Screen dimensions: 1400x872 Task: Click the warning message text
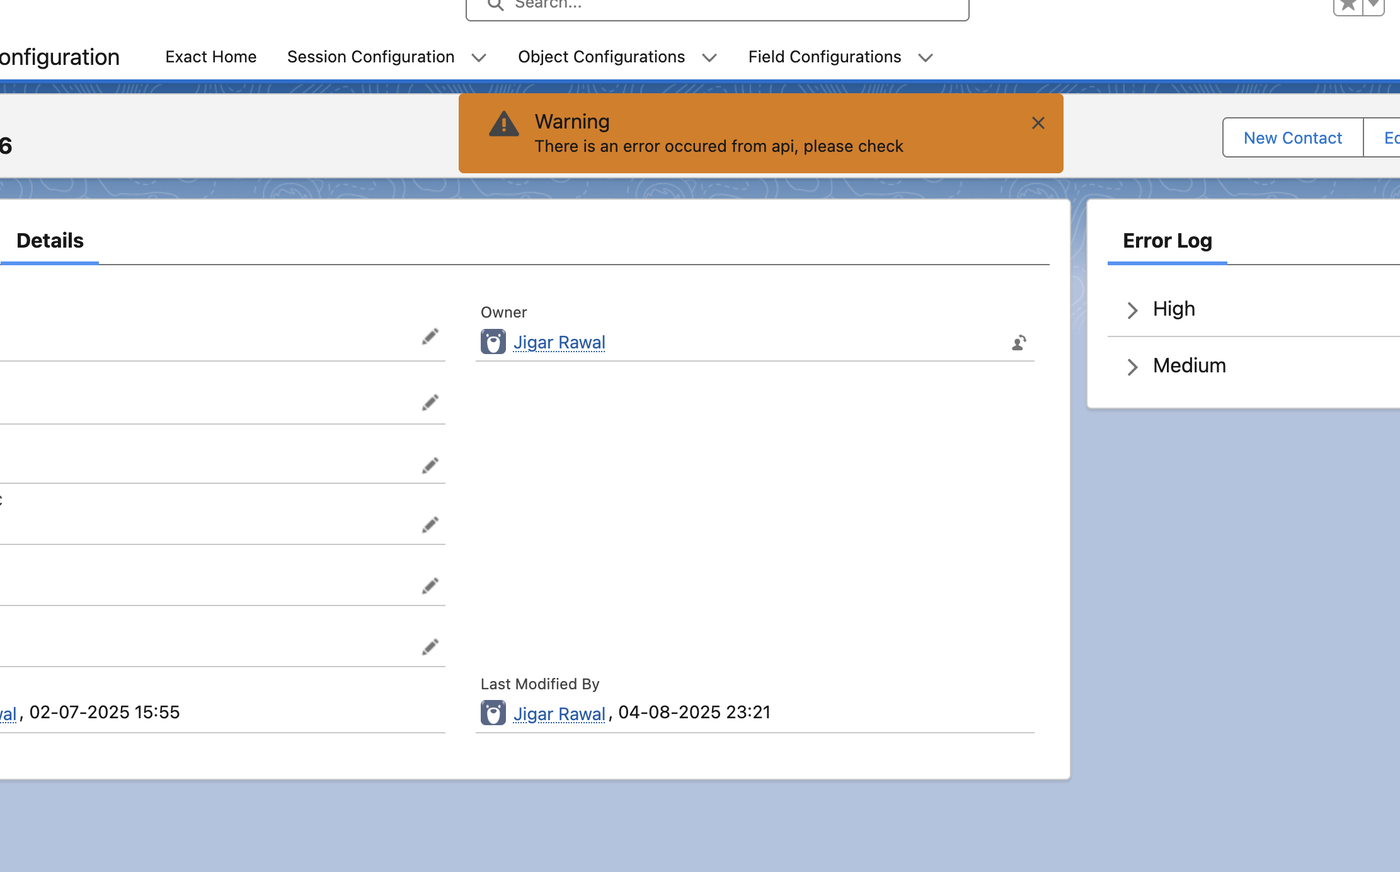718,146
